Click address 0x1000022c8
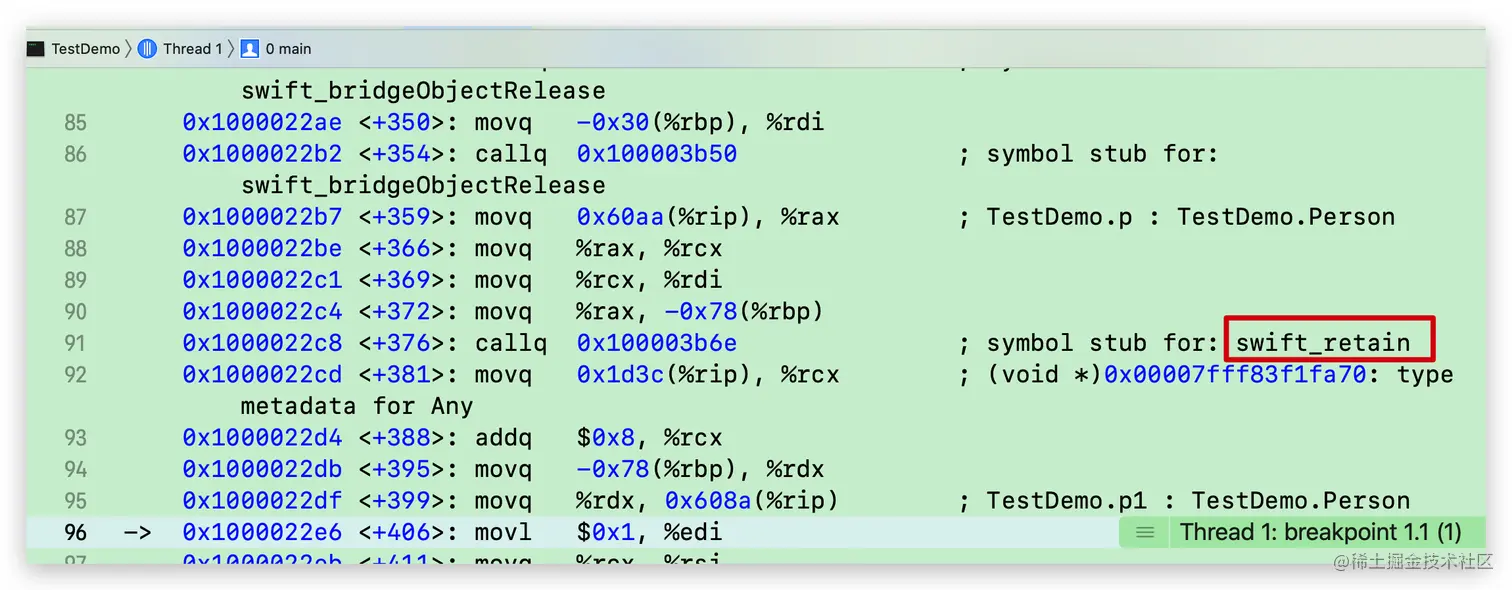 [262, 343]
